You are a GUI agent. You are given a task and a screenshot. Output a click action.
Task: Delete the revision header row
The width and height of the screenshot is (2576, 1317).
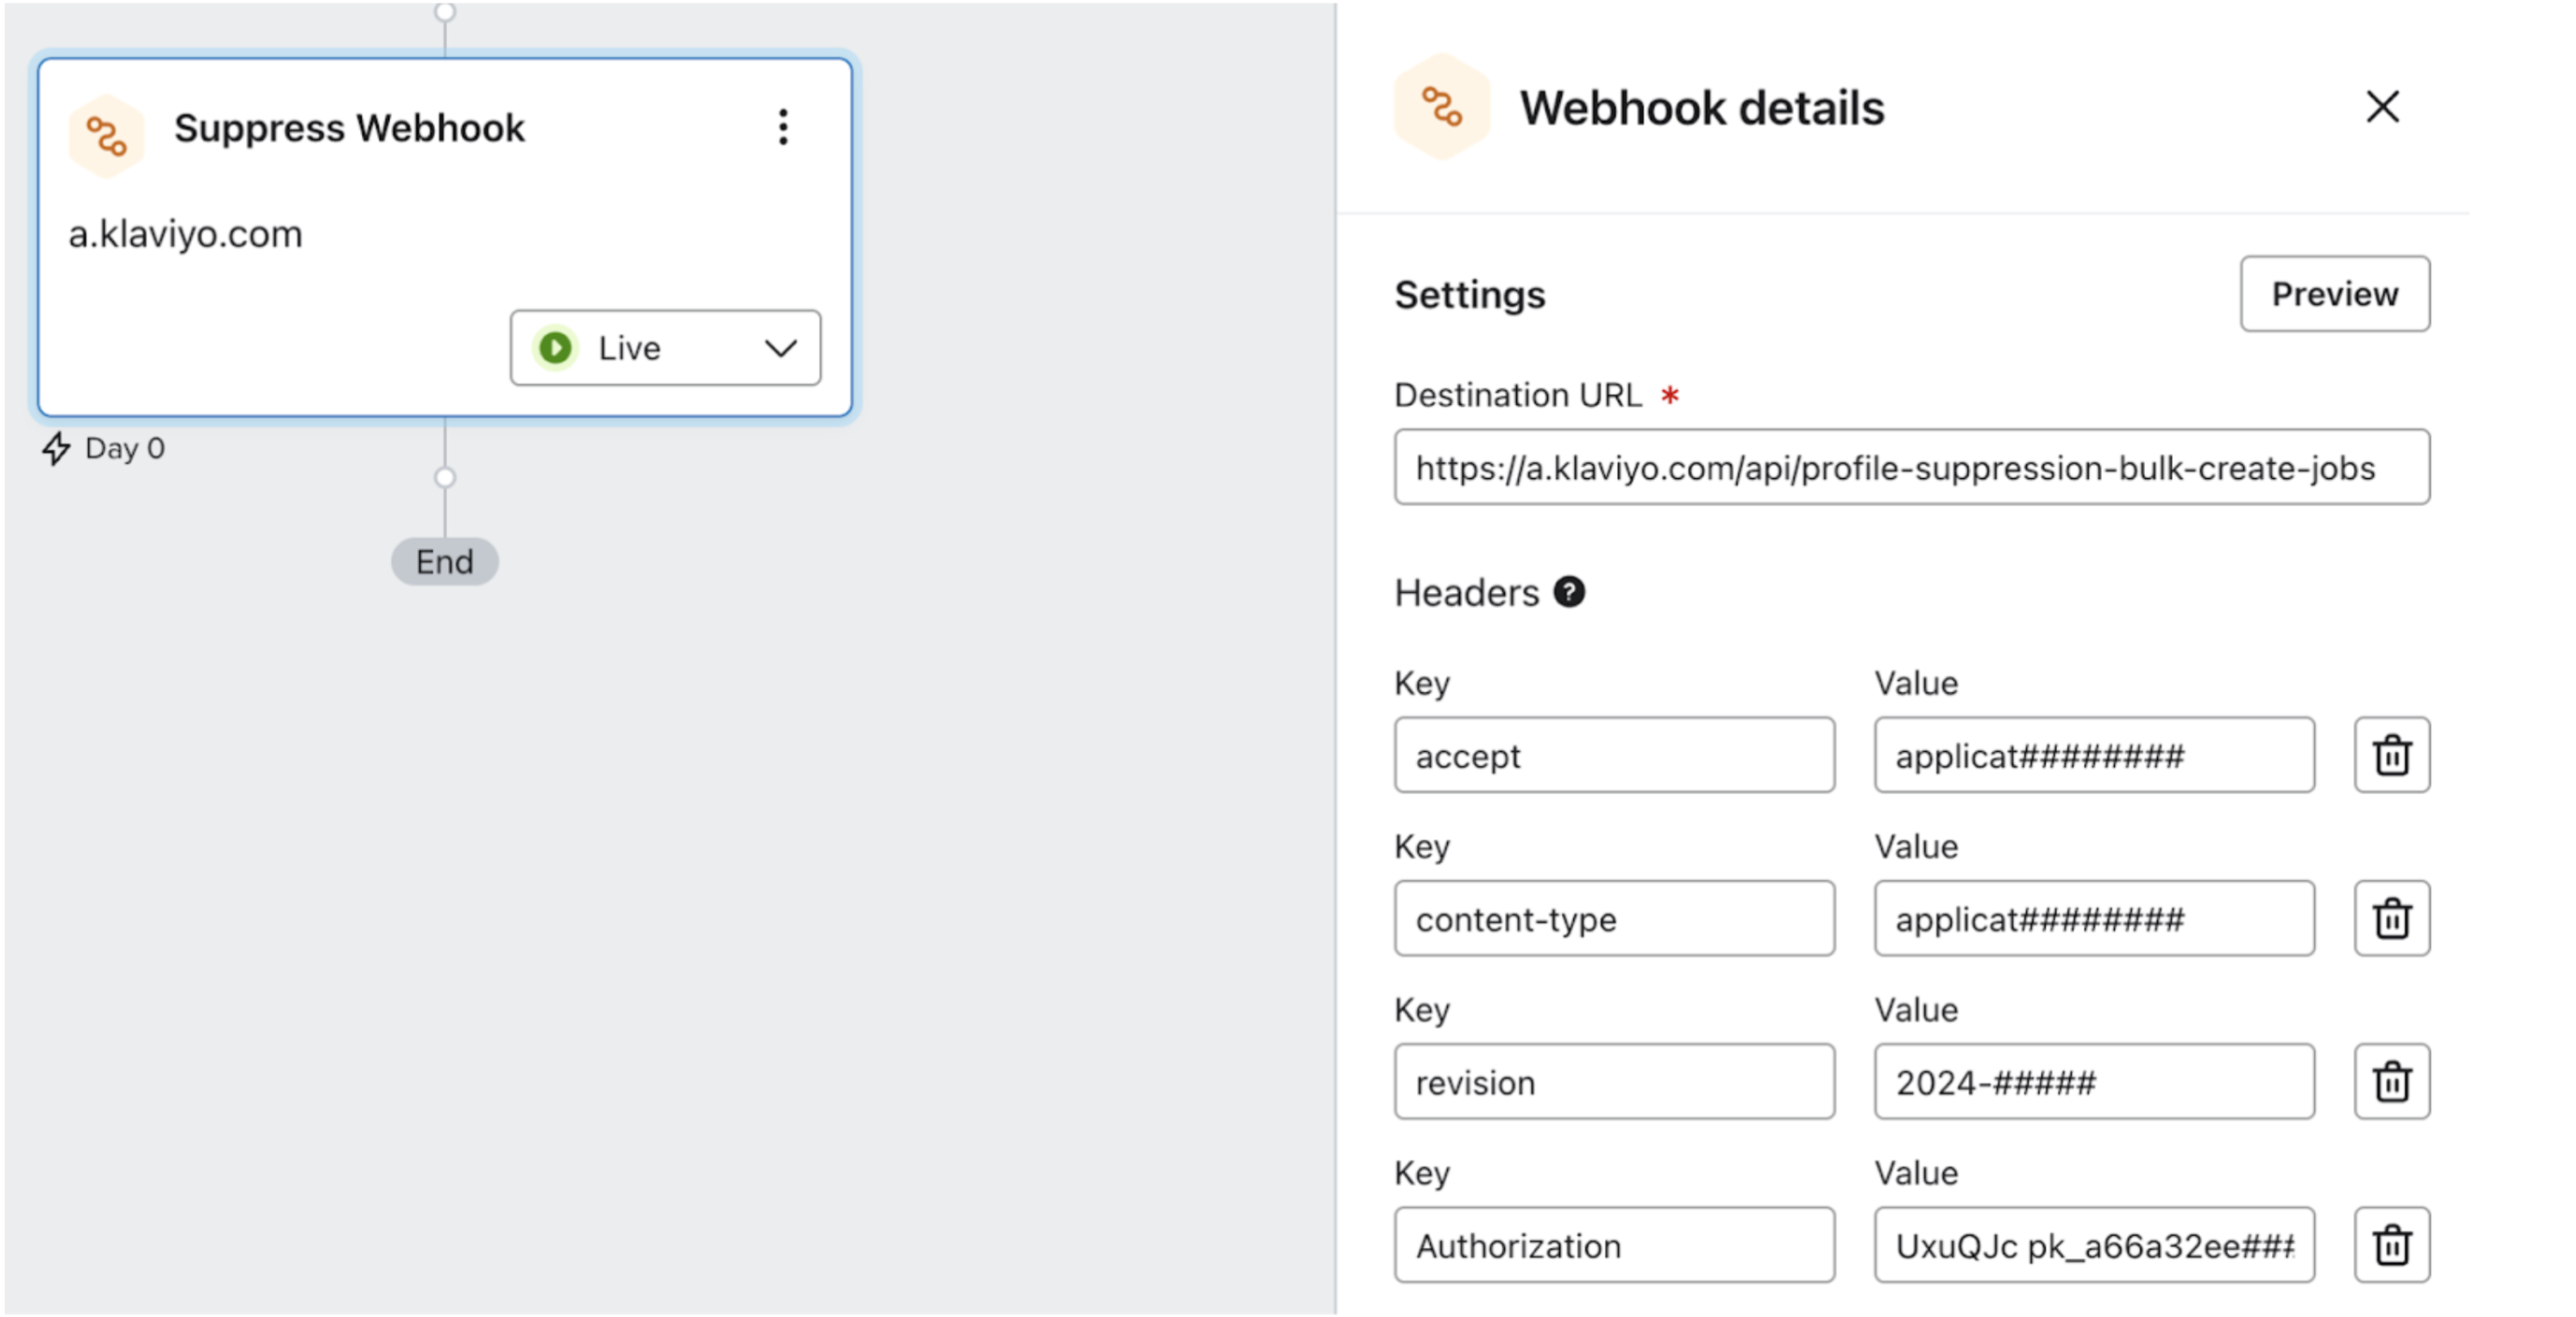pyautogui.click(x=2392, y=1081)
